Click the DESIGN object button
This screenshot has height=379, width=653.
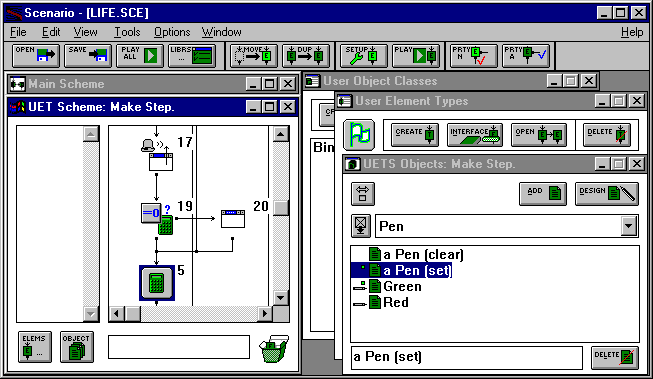click(607, 194)
